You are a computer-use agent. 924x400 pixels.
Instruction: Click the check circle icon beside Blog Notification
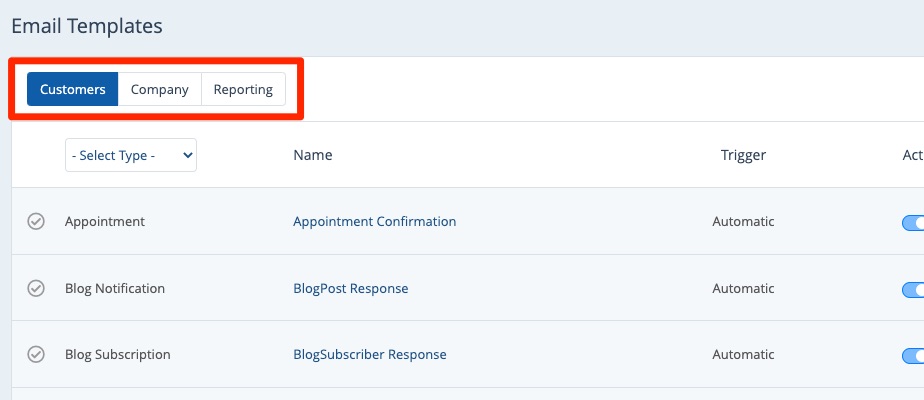pos(36,289)
